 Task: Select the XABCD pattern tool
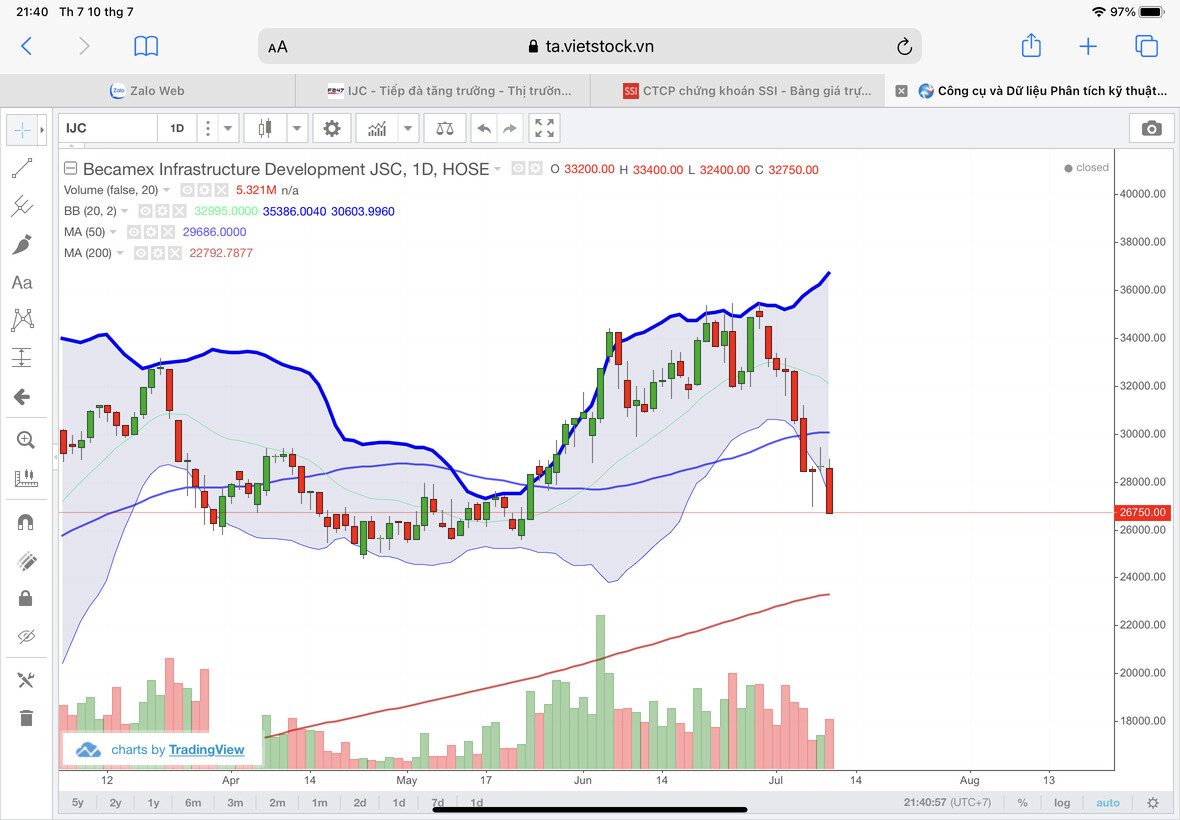click(x=23, y=320)
